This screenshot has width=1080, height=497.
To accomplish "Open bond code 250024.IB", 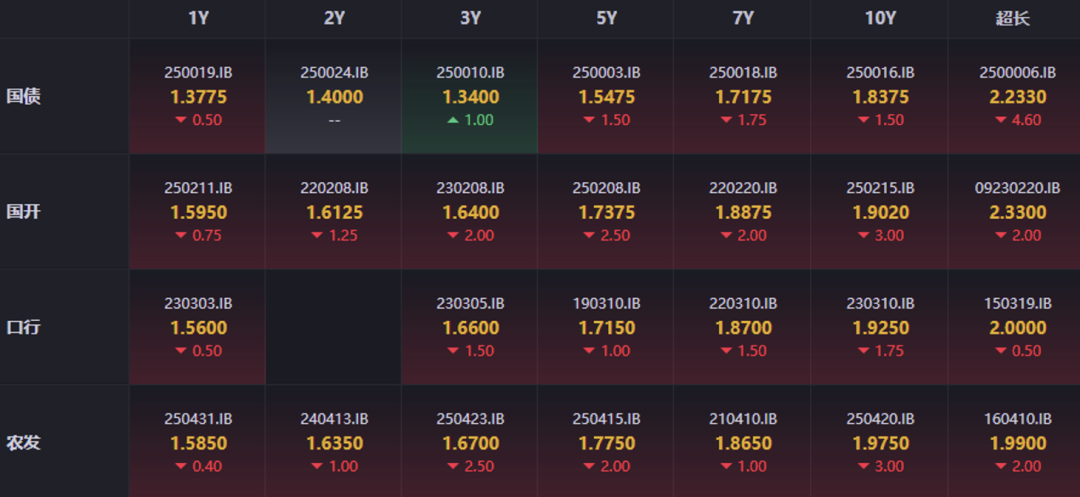I will 334,72.
